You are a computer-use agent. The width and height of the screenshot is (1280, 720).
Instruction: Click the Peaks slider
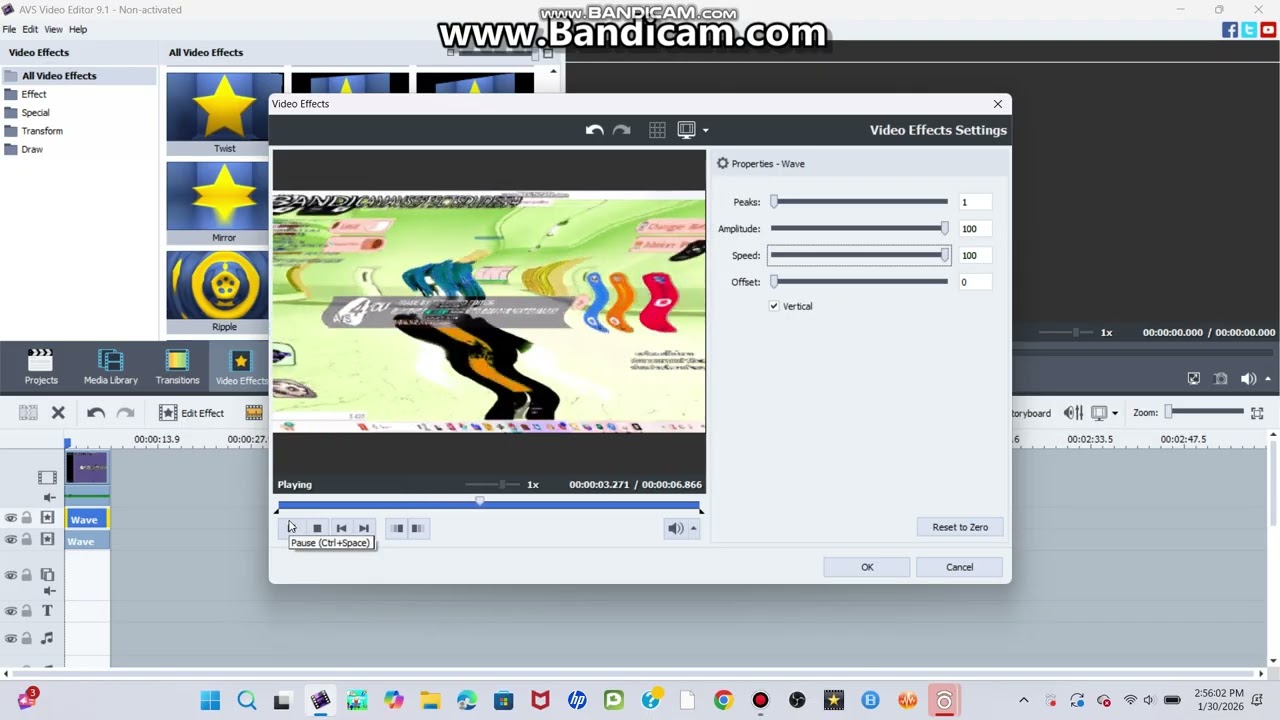pyautogui.click(x=859, y=202)
